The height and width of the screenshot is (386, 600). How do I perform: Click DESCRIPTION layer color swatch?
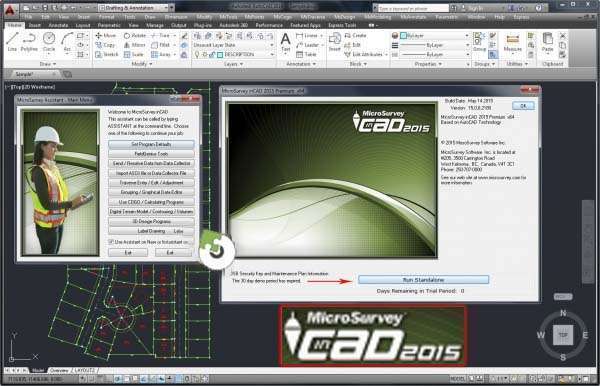pyautogui.click(x=220, y=55)
